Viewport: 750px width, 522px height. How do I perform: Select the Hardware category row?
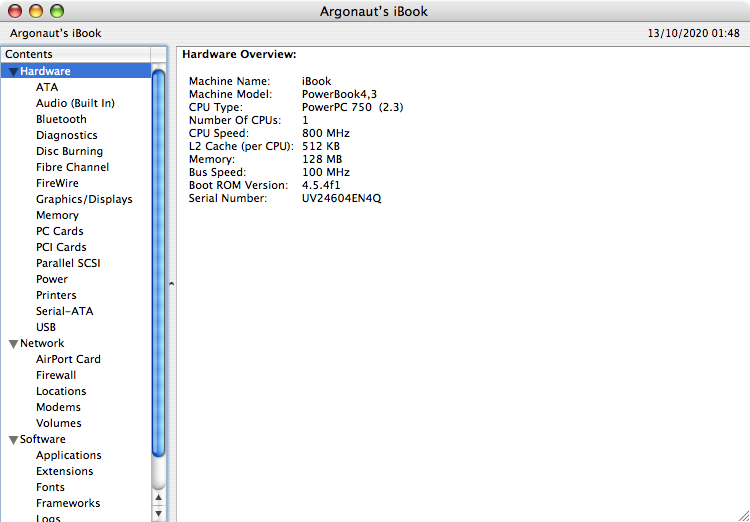point(76,71)
